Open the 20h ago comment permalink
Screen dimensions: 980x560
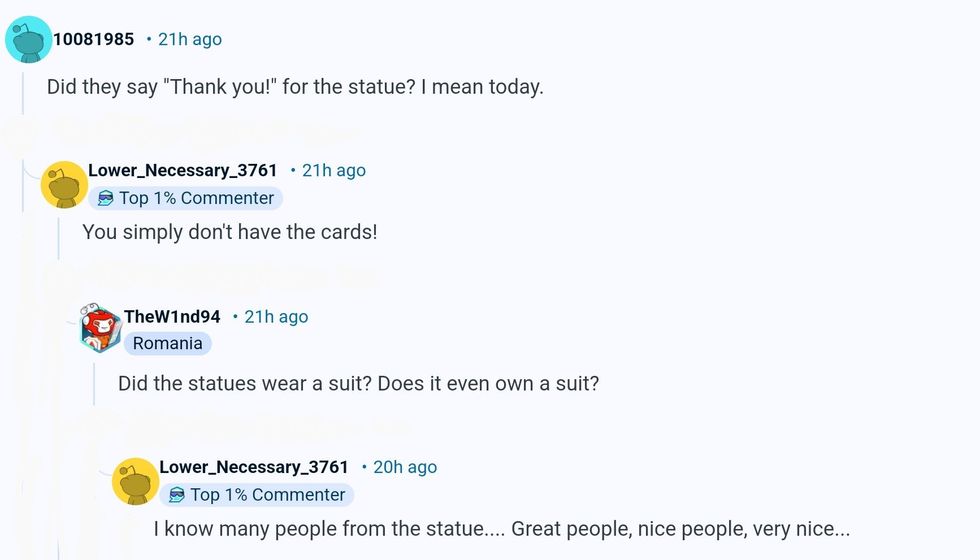pos(405,467)
